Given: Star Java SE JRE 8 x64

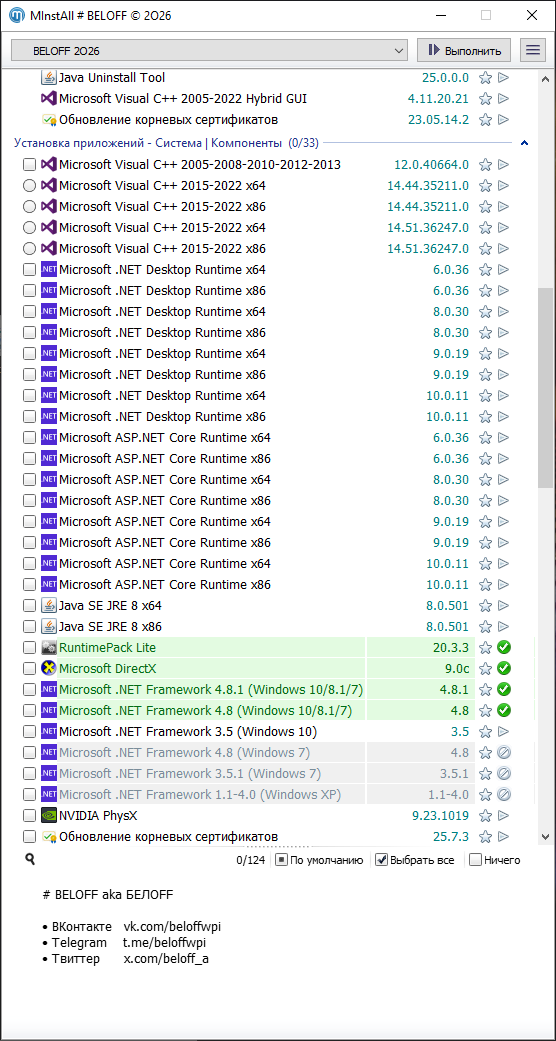Looking at the screenshot, I should point(486,605).
